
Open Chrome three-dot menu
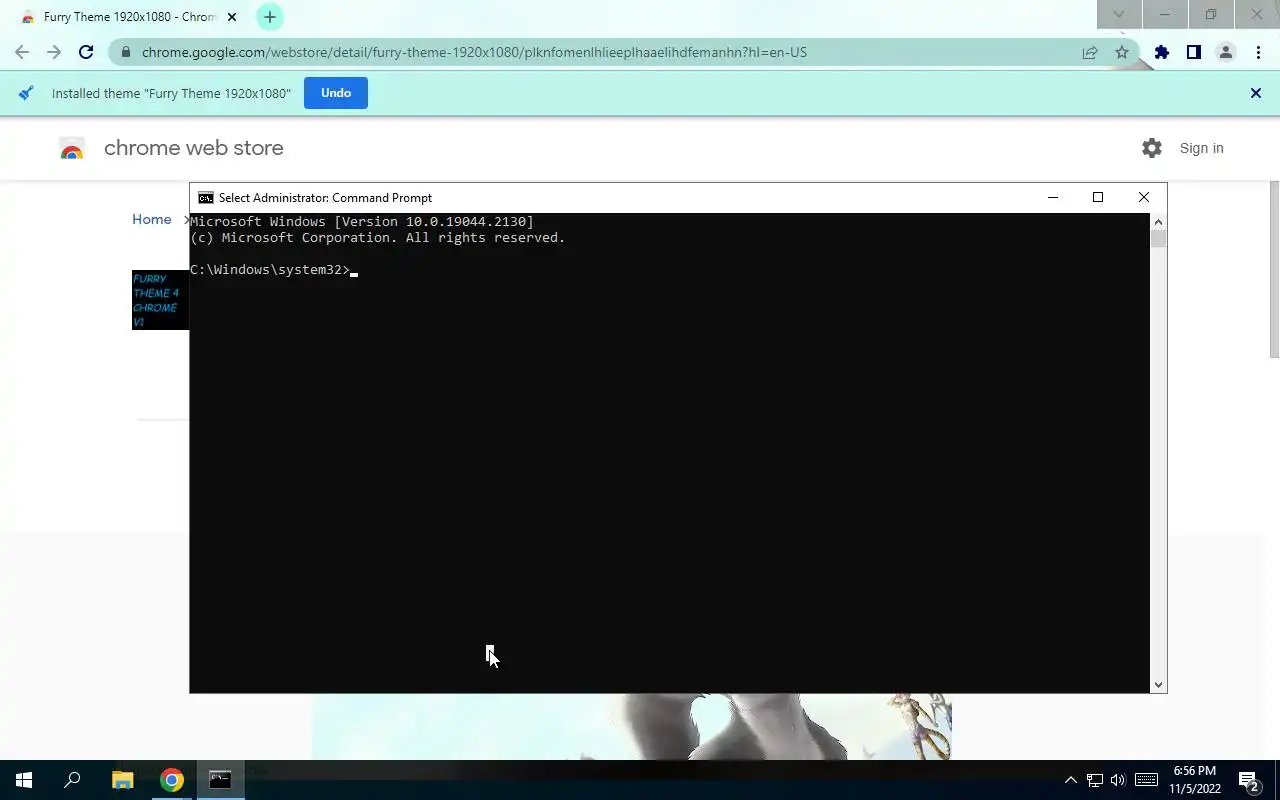(1258, 52)
